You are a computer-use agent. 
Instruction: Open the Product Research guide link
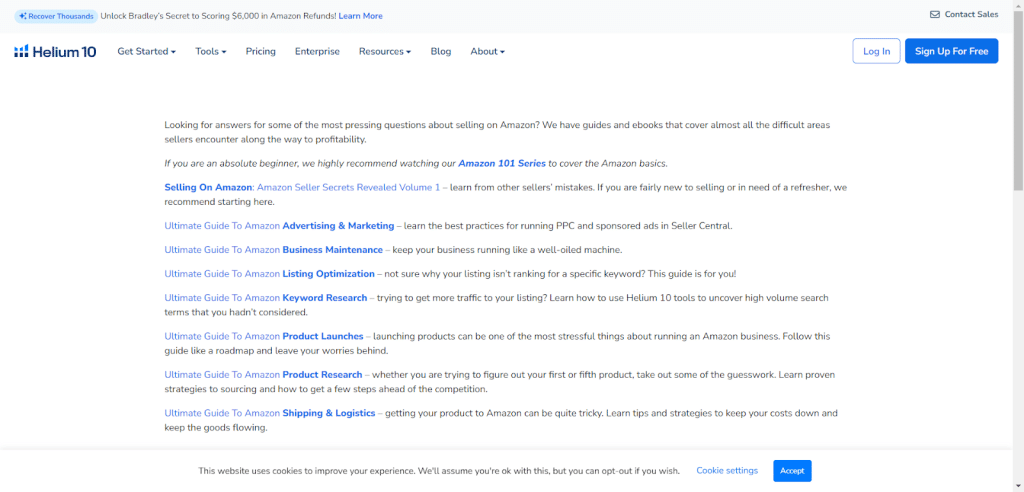tap(263, 375)
